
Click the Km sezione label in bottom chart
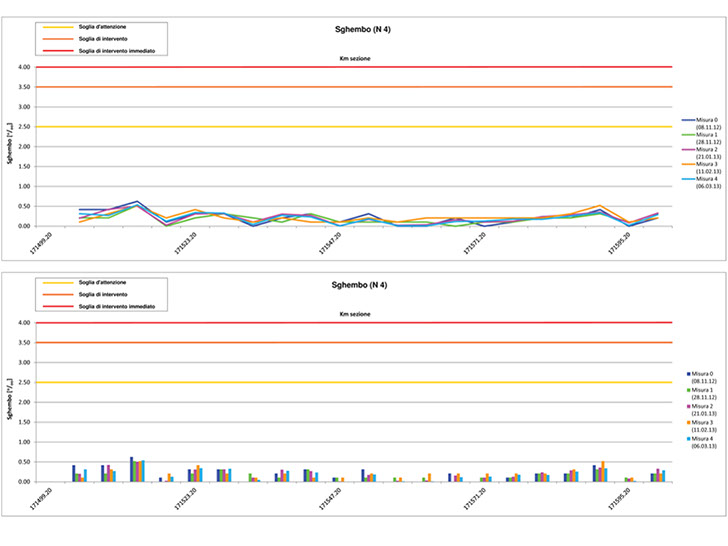pyautogui.click(x=354, y=315)
